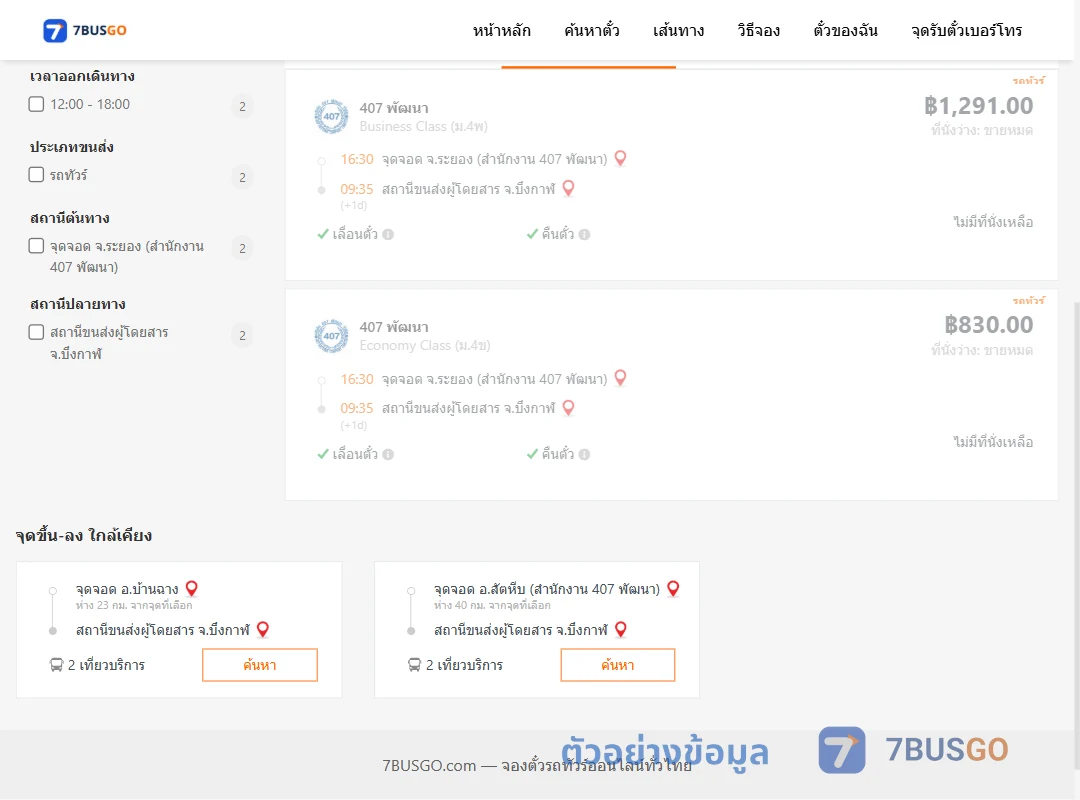1080x800 pixels.
Task: Click the สถานีปลายทาง filter heading
Action: point(77,304)
